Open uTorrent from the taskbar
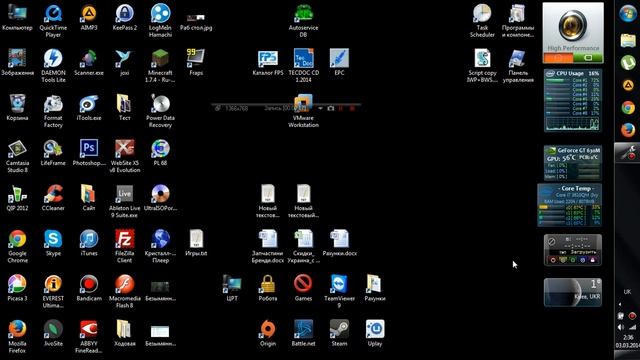640x360 pixels. [x=628, y=62]
